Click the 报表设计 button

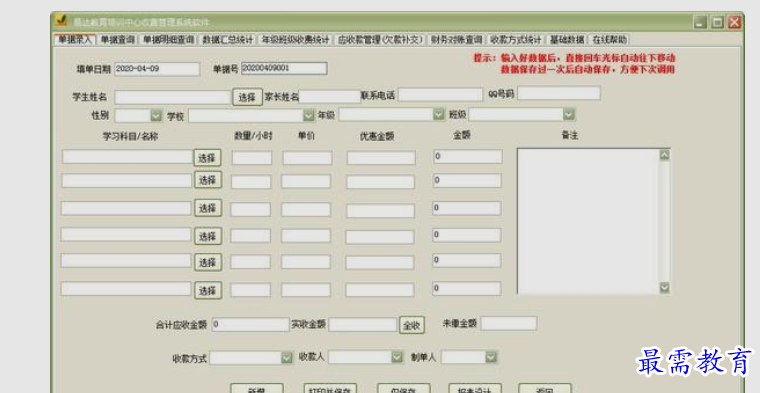pos(475,389)
